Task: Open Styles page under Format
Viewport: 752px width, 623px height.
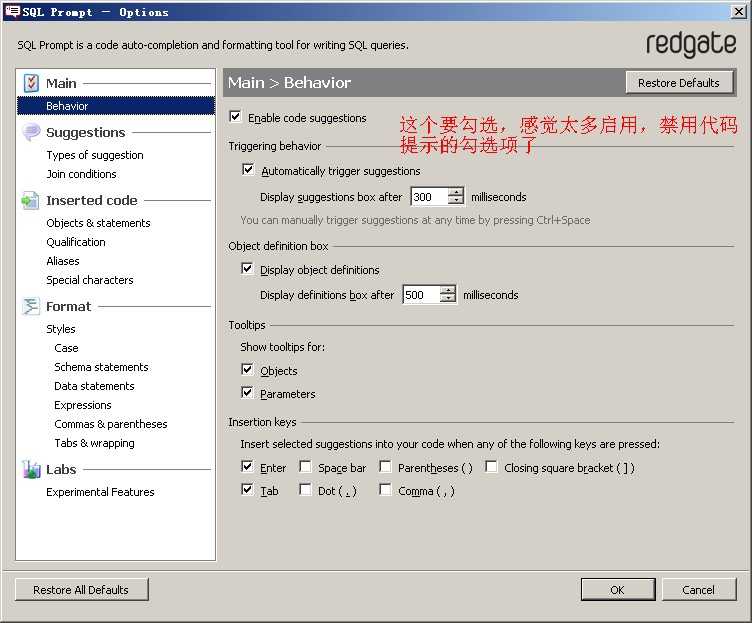Action: [x=61, y=329]
